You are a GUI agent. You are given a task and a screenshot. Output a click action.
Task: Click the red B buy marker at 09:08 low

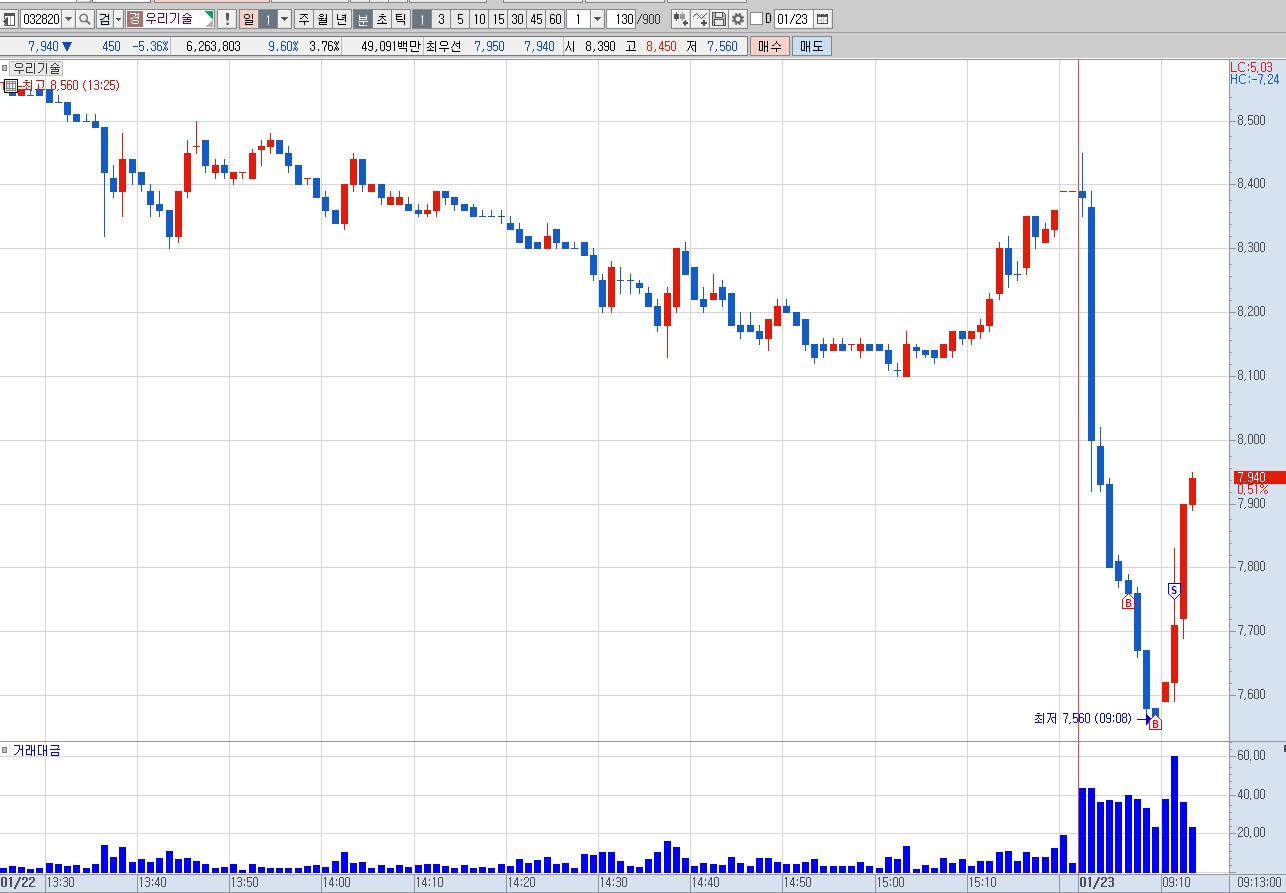pyautogui.click(x=1156, y=724)
